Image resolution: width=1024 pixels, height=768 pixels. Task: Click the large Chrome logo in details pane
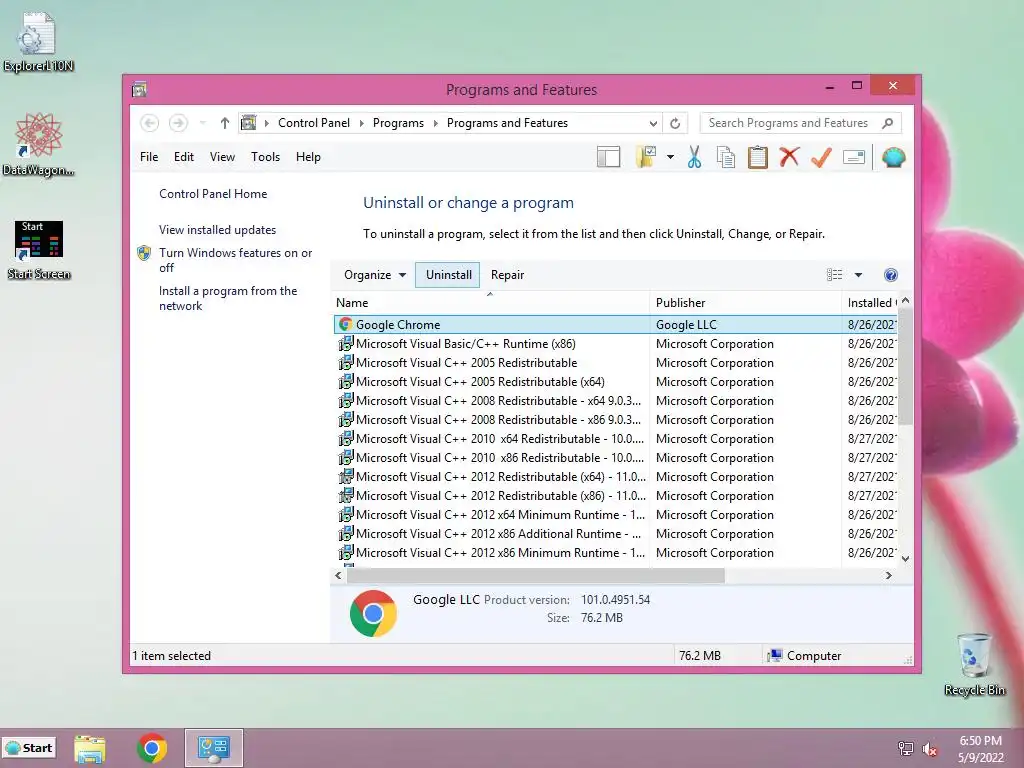pyautogui.click(x=373, y=613)
